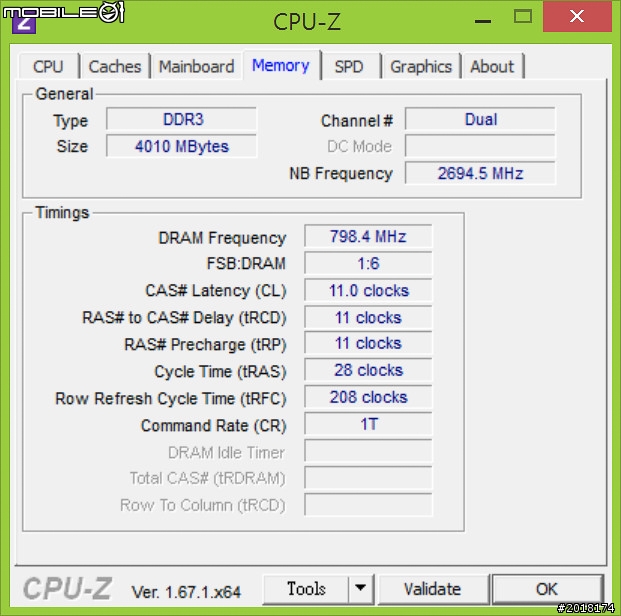
Task: Click the CPU-Z title bar app icon
Action: coord(24,24)
